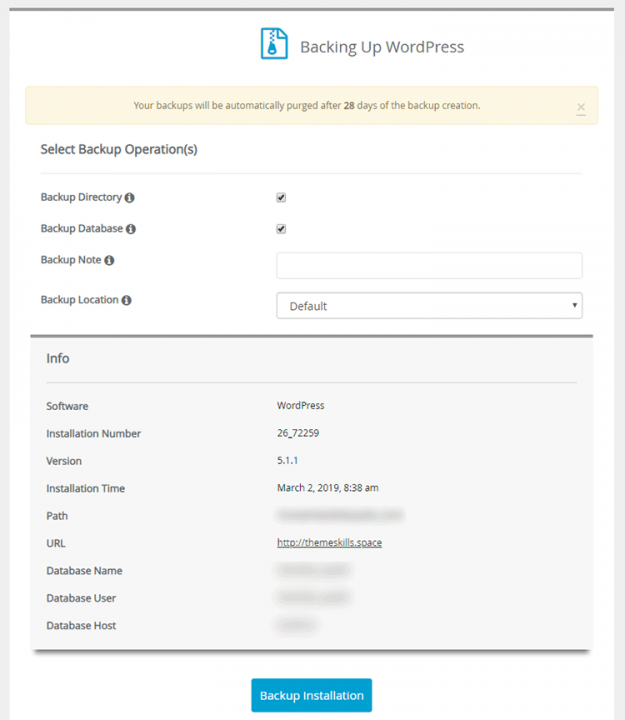Click the zip backup icon beside title

[274, 44]
